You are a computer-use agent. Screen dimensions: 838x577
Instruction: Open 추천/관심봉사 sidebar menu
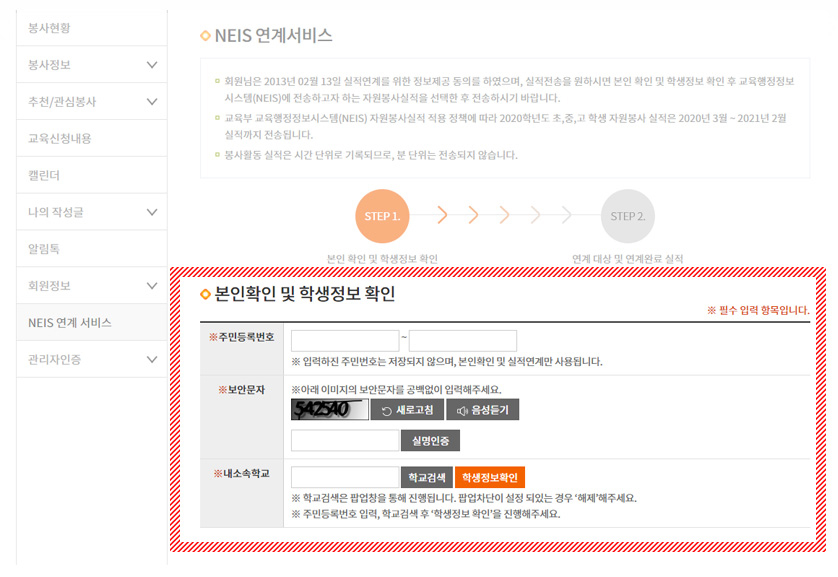tap(91, 102)
